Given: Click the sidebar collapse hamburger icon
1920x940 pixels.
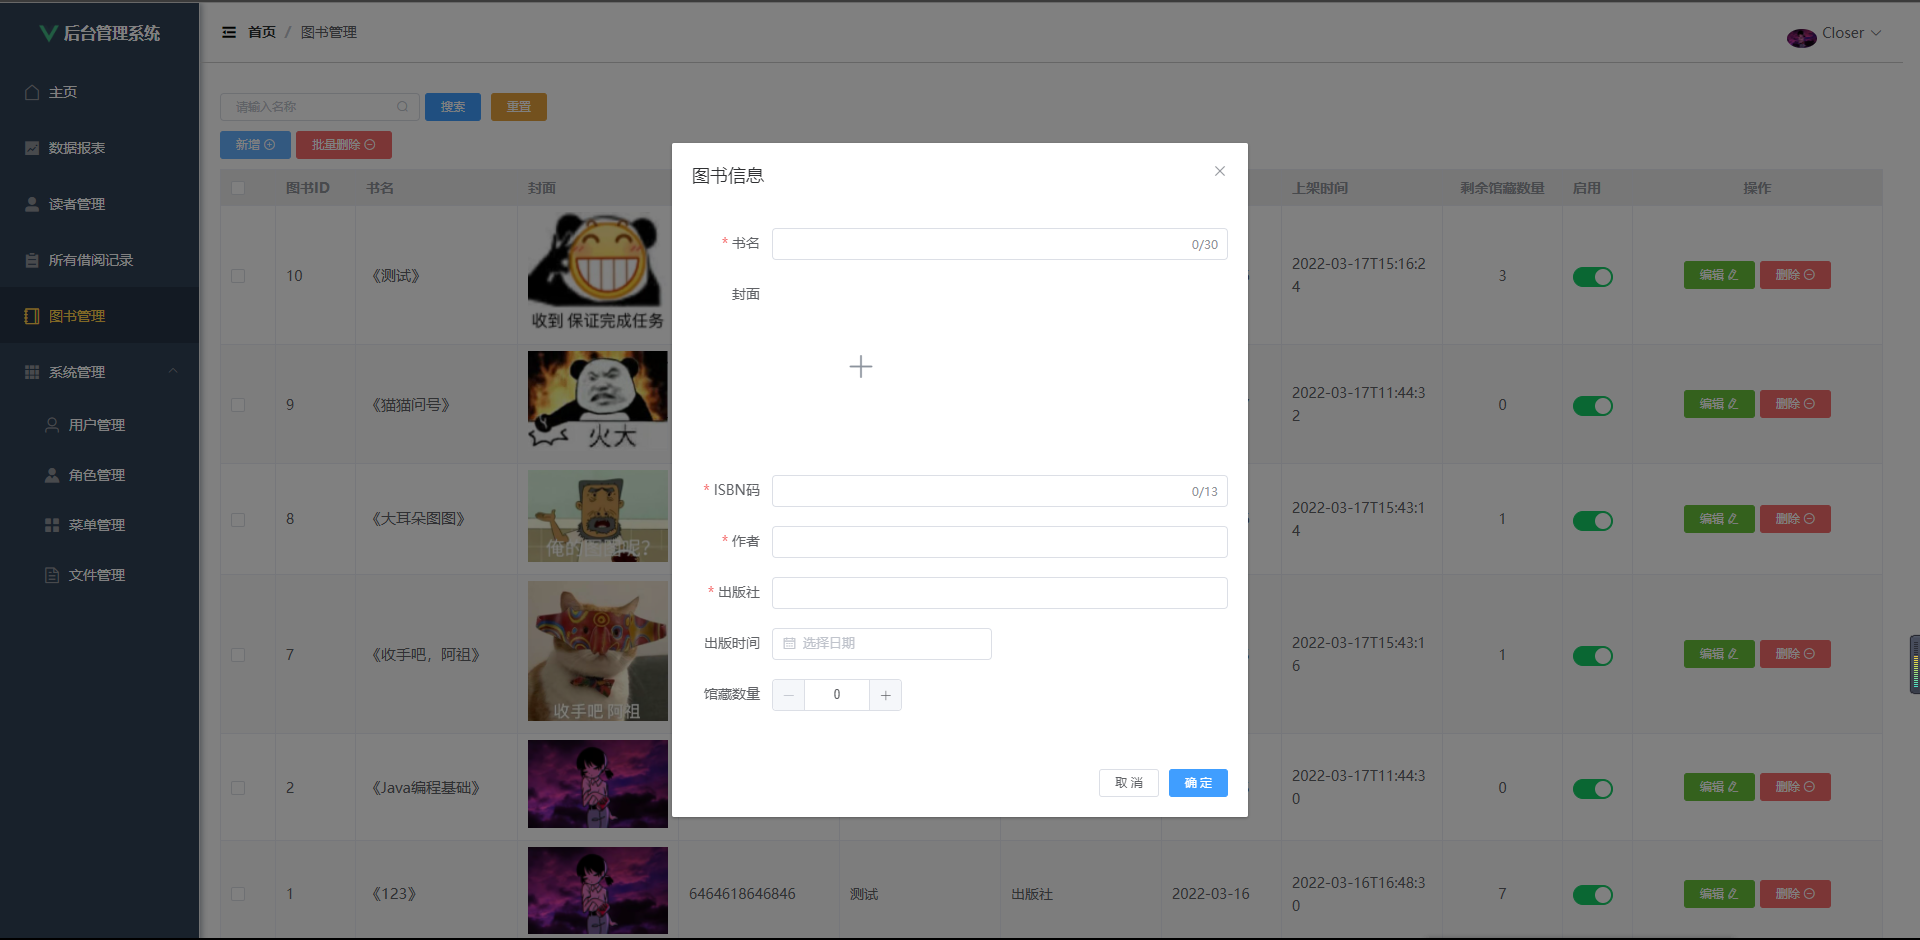Looking at the screenshot, I should click(229, 33).
